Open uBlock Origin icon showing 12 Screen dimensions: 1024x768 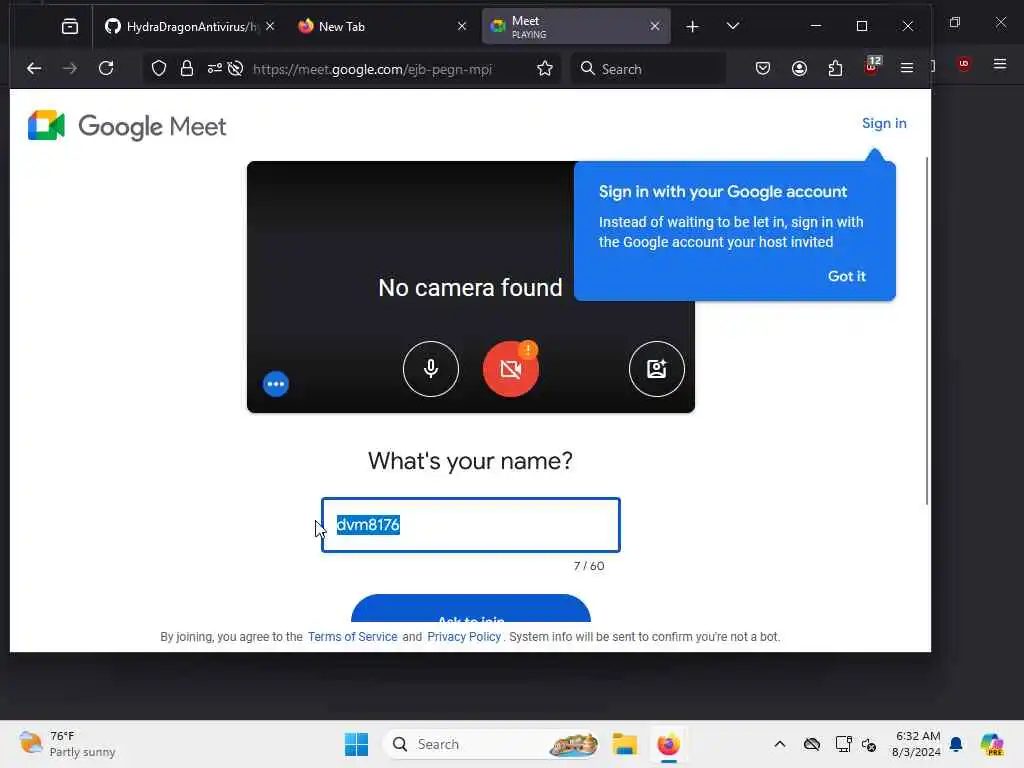(872, 66)
